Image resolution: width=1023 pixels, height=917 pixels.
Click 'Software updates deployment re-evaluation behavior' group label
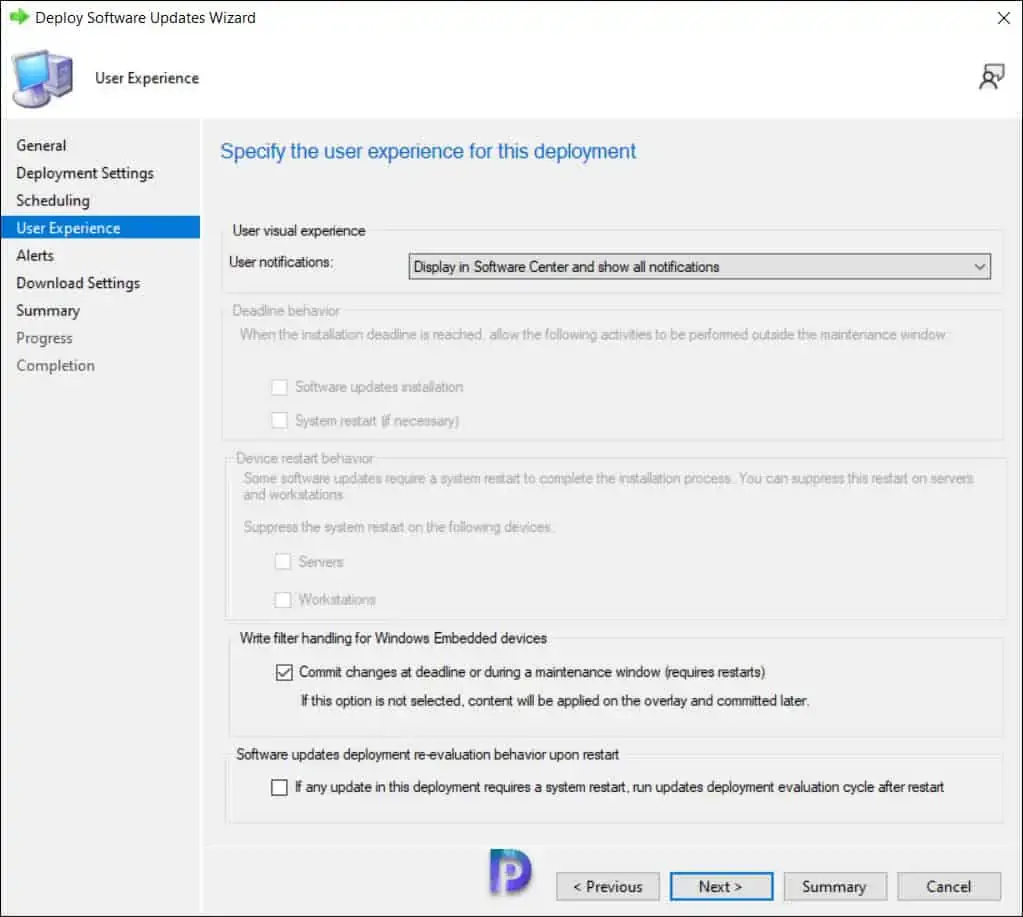[x=427, y=755]
